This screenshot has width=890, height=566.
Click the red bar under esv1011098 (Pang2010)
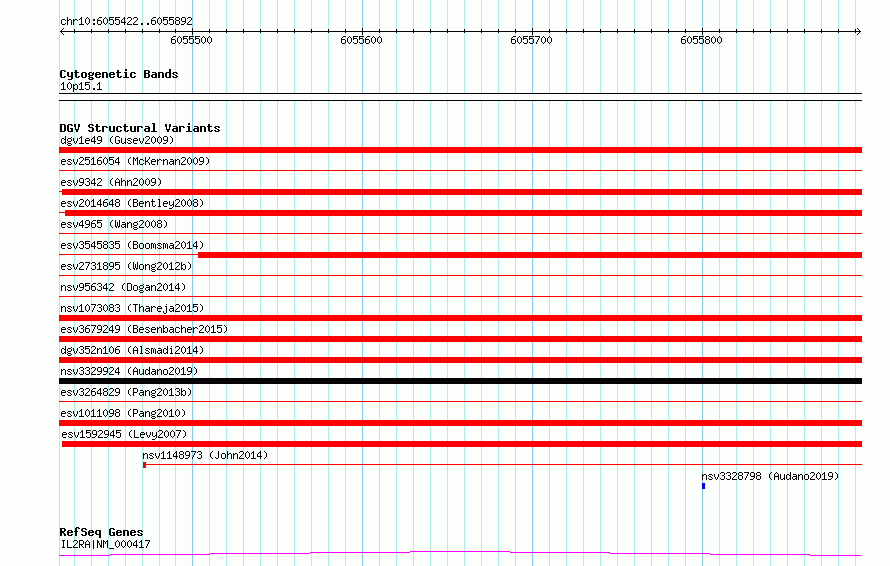pyautogui.click(x=460, y=423)
